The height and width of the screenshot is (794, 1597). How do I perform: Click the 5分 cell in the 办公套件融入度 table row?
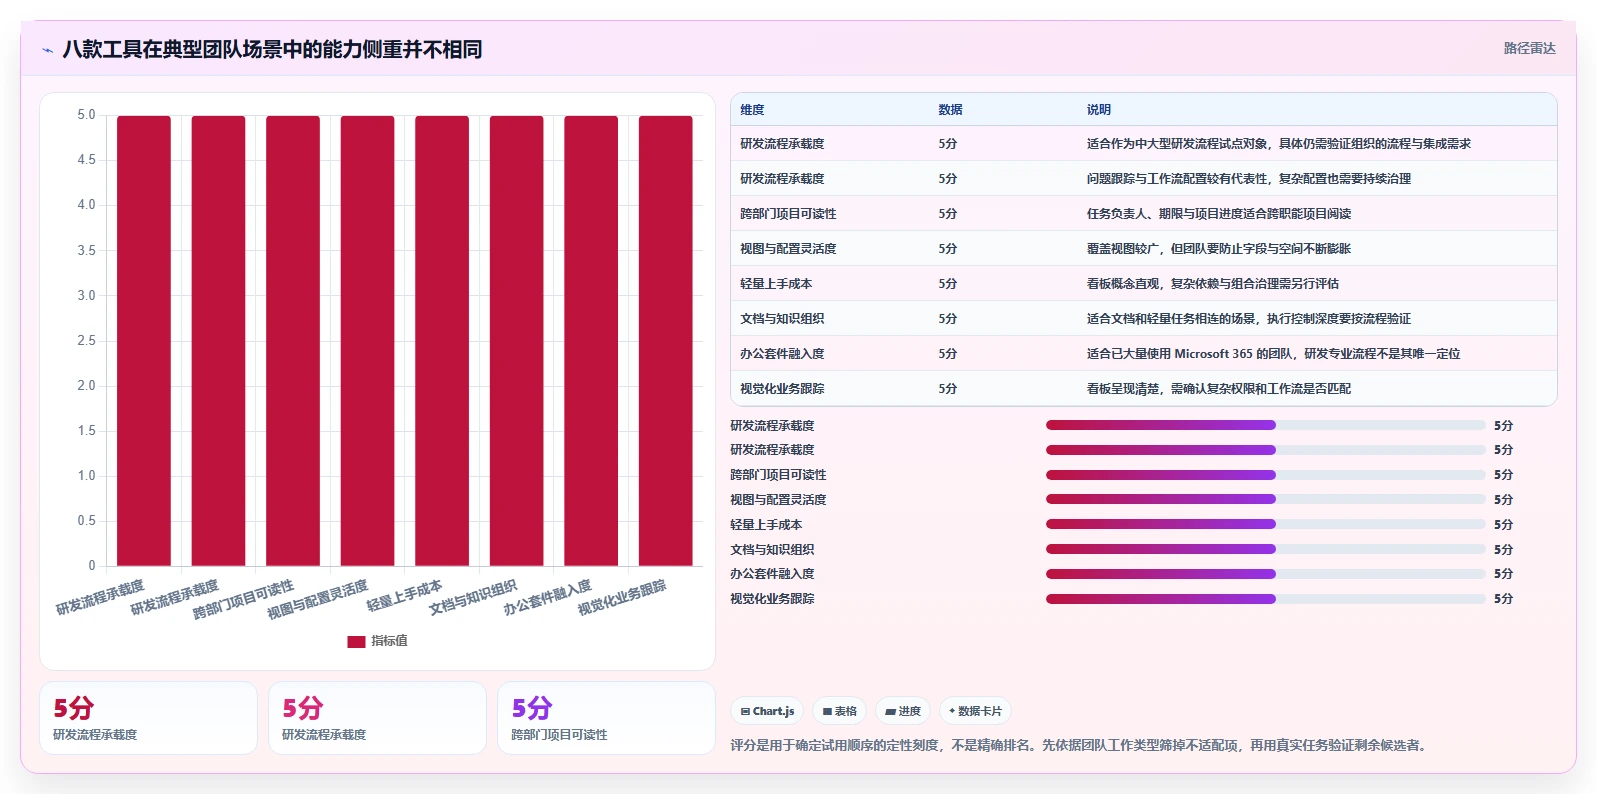[948, 354]
